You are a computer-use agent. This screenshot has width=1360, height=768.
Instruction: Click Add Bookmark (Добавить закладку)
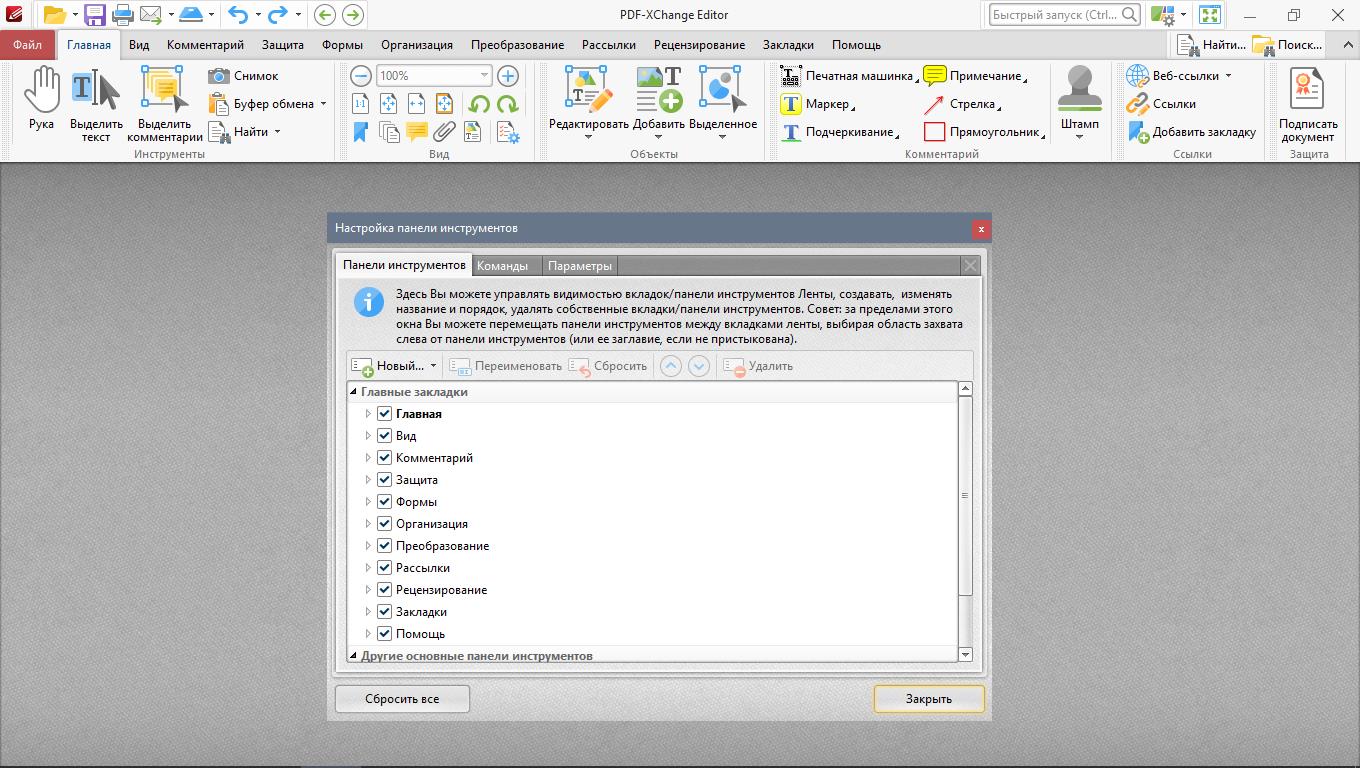coord(1192,132)
